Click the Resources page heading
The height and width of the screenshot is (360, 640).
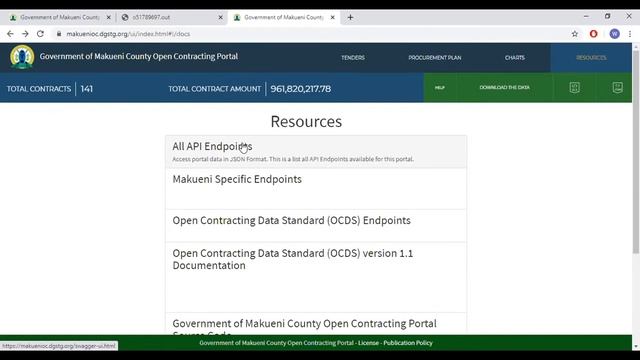[306, 121]
